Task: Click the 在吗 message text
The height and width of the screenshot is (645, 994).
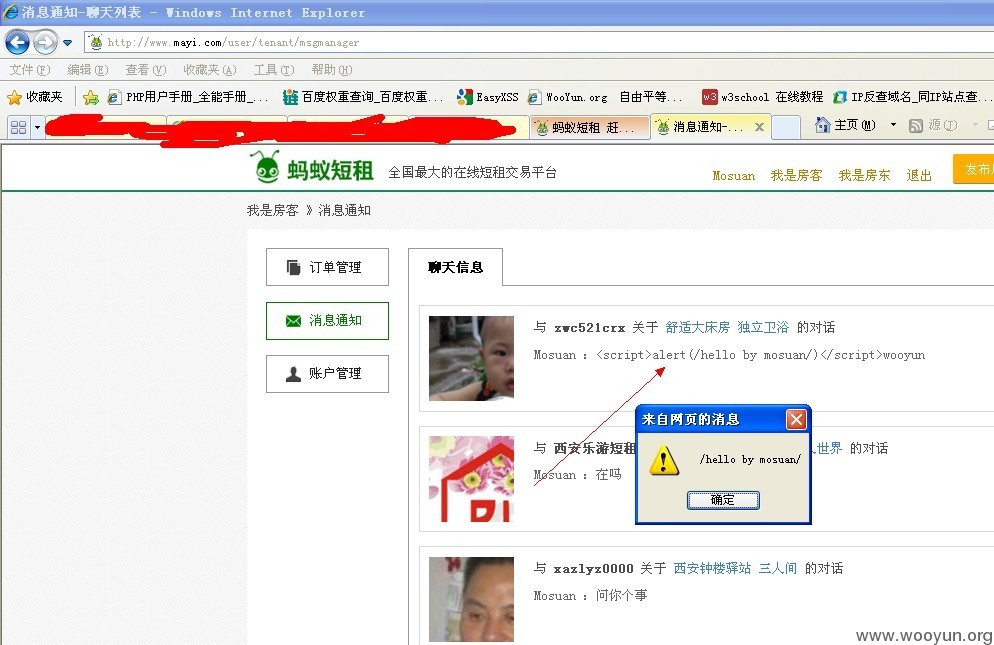Action: coord(609,474)
